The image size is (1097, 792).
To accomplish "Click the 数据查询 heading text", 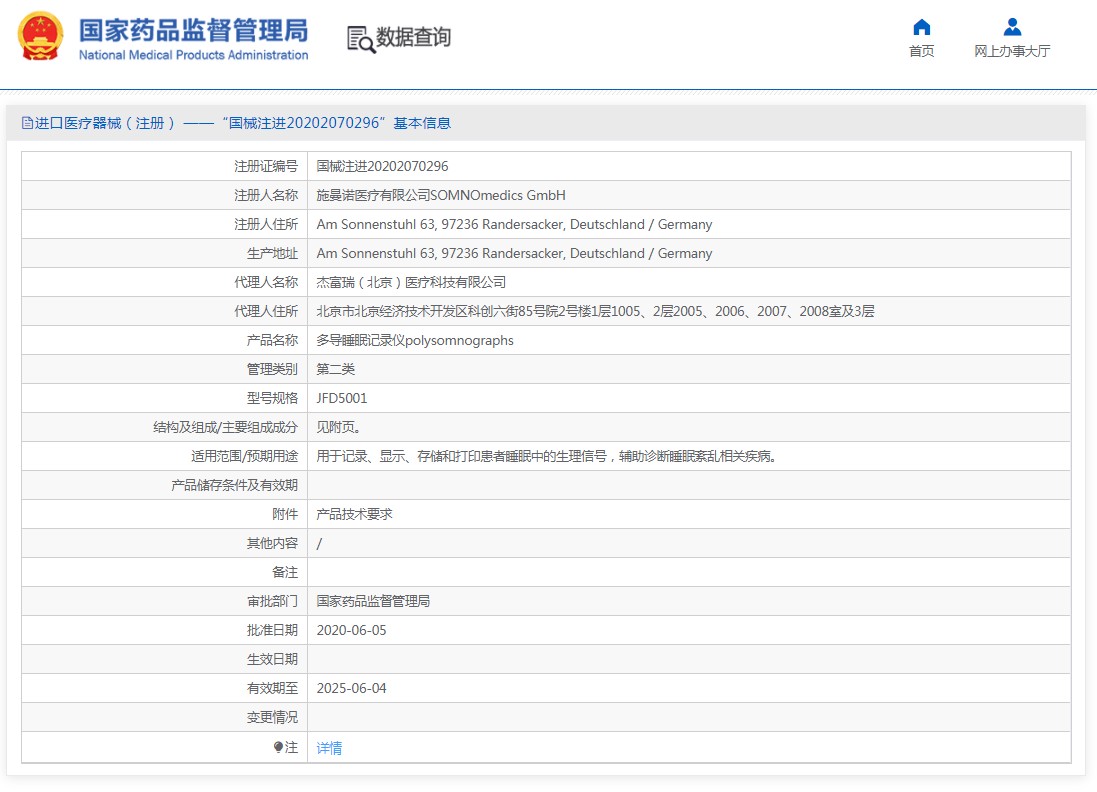I will click(x=413, y=38).
